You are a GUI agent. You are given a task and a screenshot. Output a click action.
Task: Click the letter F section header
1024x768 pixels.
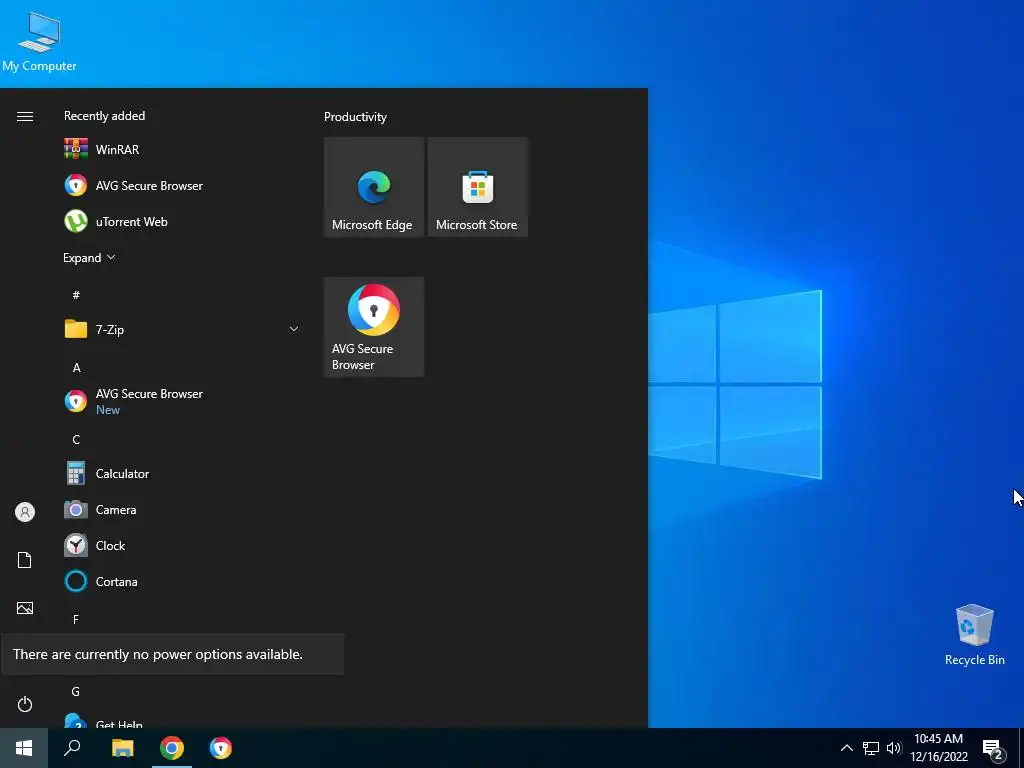(76, 619)
